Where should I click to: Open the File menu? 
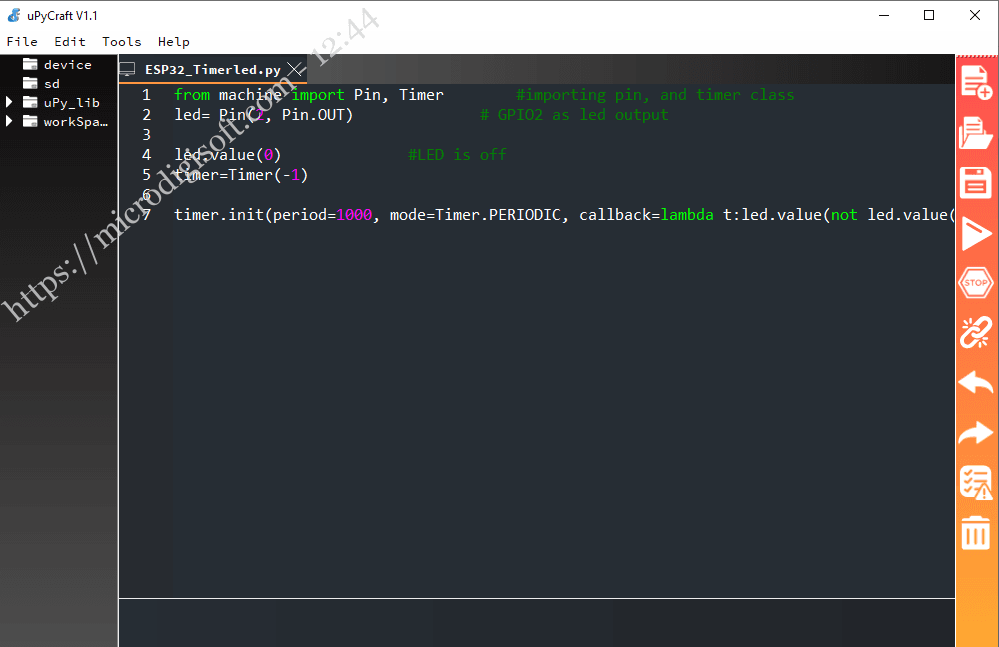[22, 41]
